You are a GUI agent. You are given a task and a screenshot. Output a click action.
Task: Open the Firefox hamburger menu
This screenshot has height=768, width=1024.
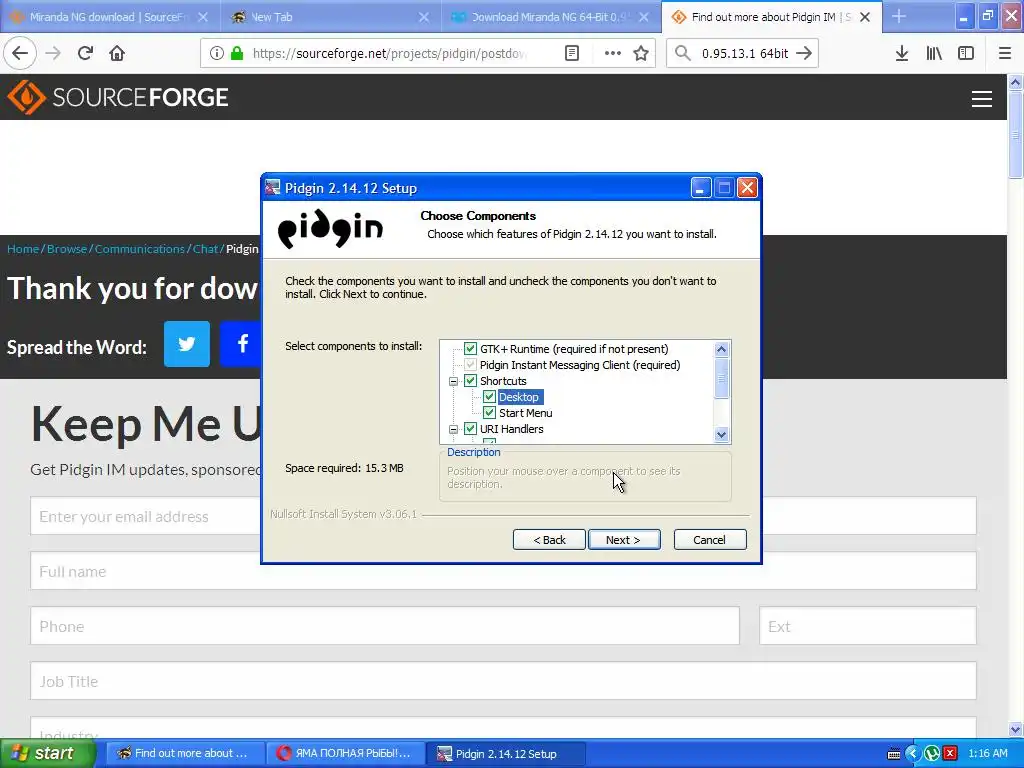click(x=1004, y=53)
